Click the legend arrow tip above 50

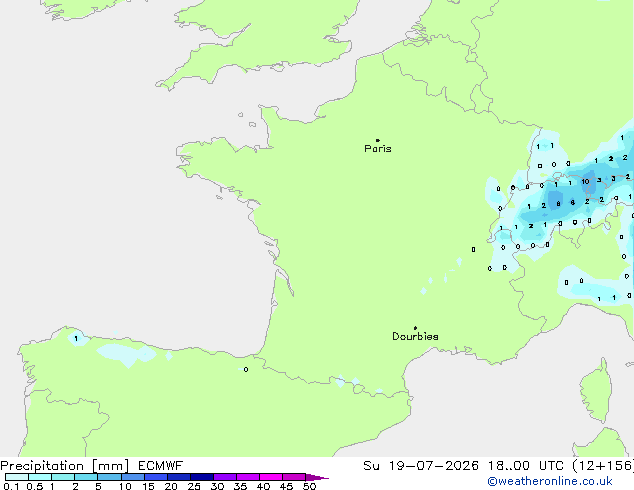click(x=317, y=477)
